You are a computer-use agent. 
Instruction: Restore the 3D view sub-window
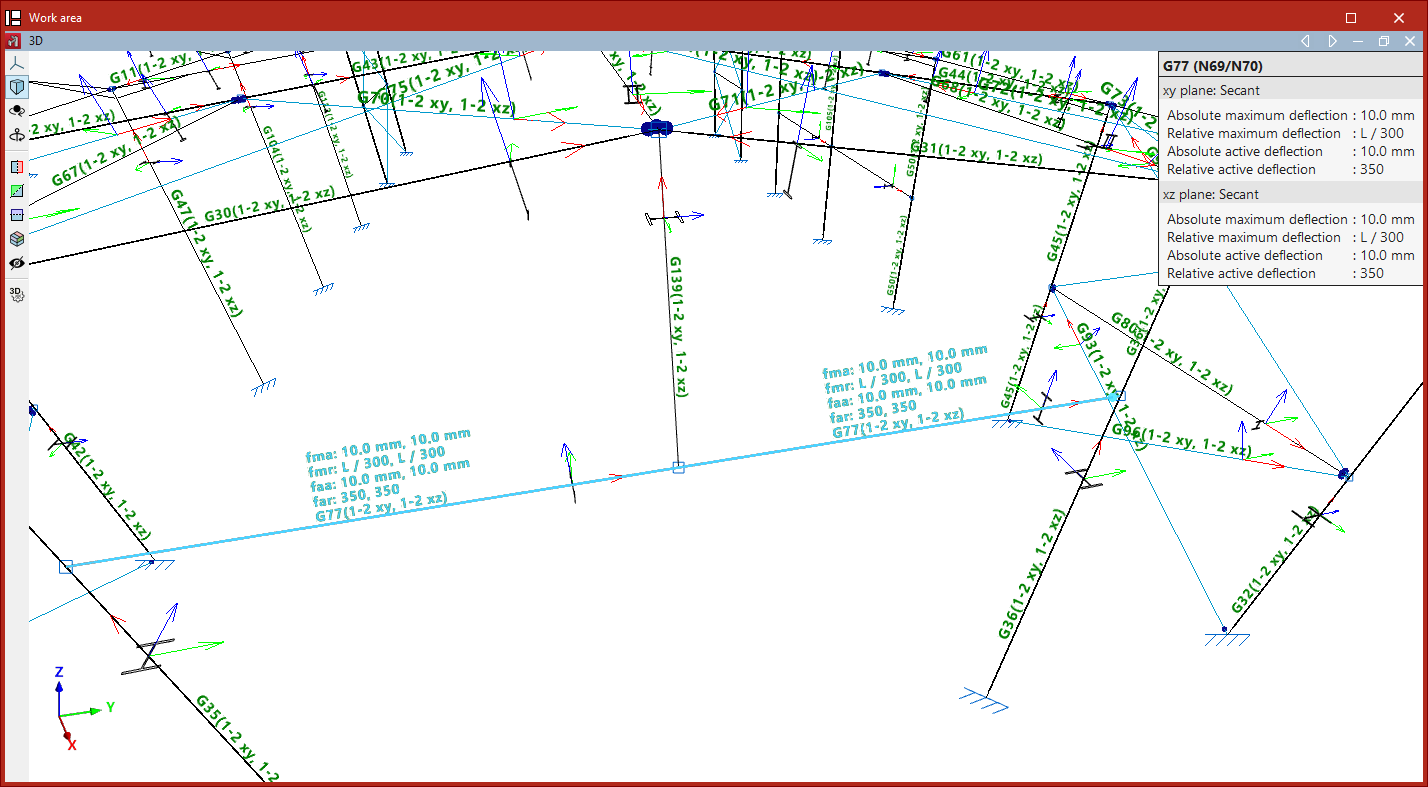pos(1384,41)
